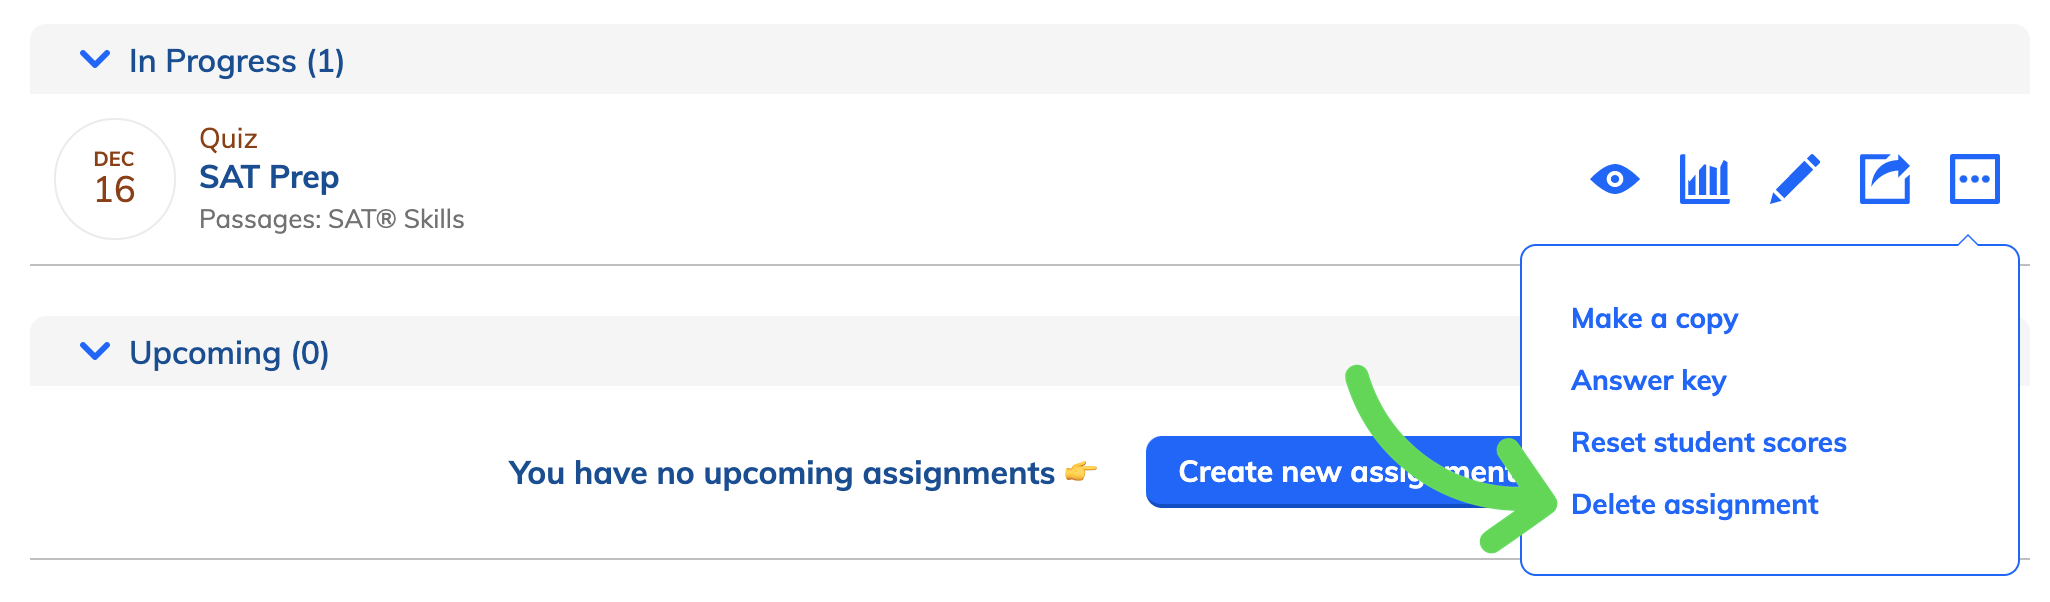The height and width of the screenshot is (602, 2050).
Task: Open the three-dots more options icon
Action: (1975, 179)
